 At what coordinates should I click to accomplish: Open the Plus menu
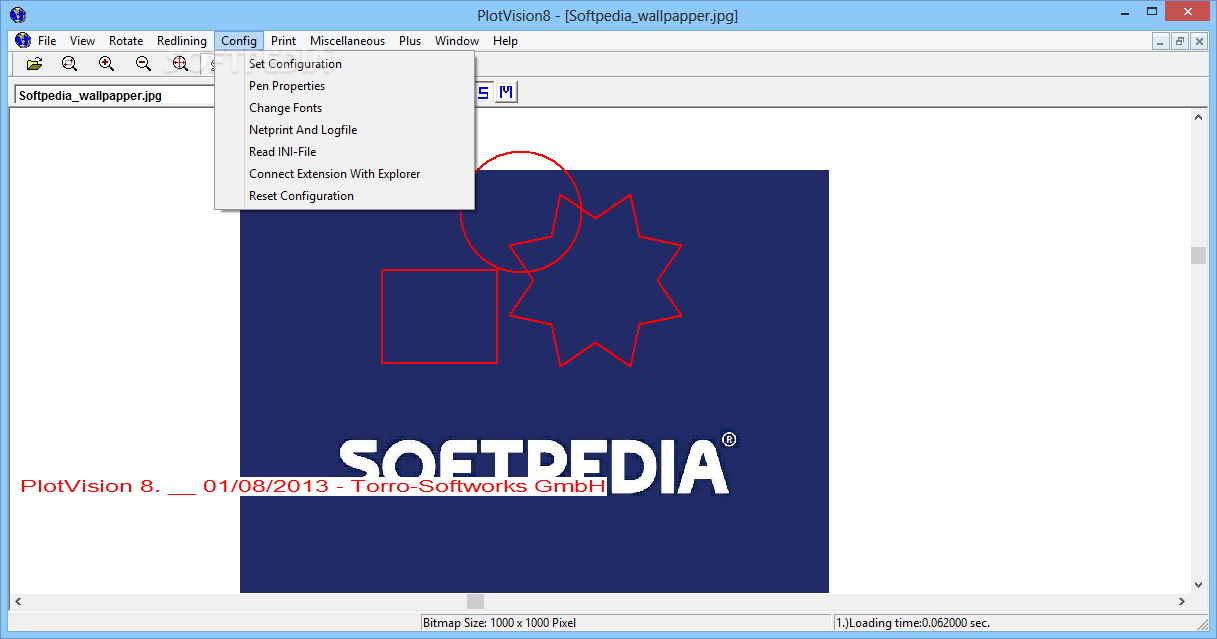410,41
